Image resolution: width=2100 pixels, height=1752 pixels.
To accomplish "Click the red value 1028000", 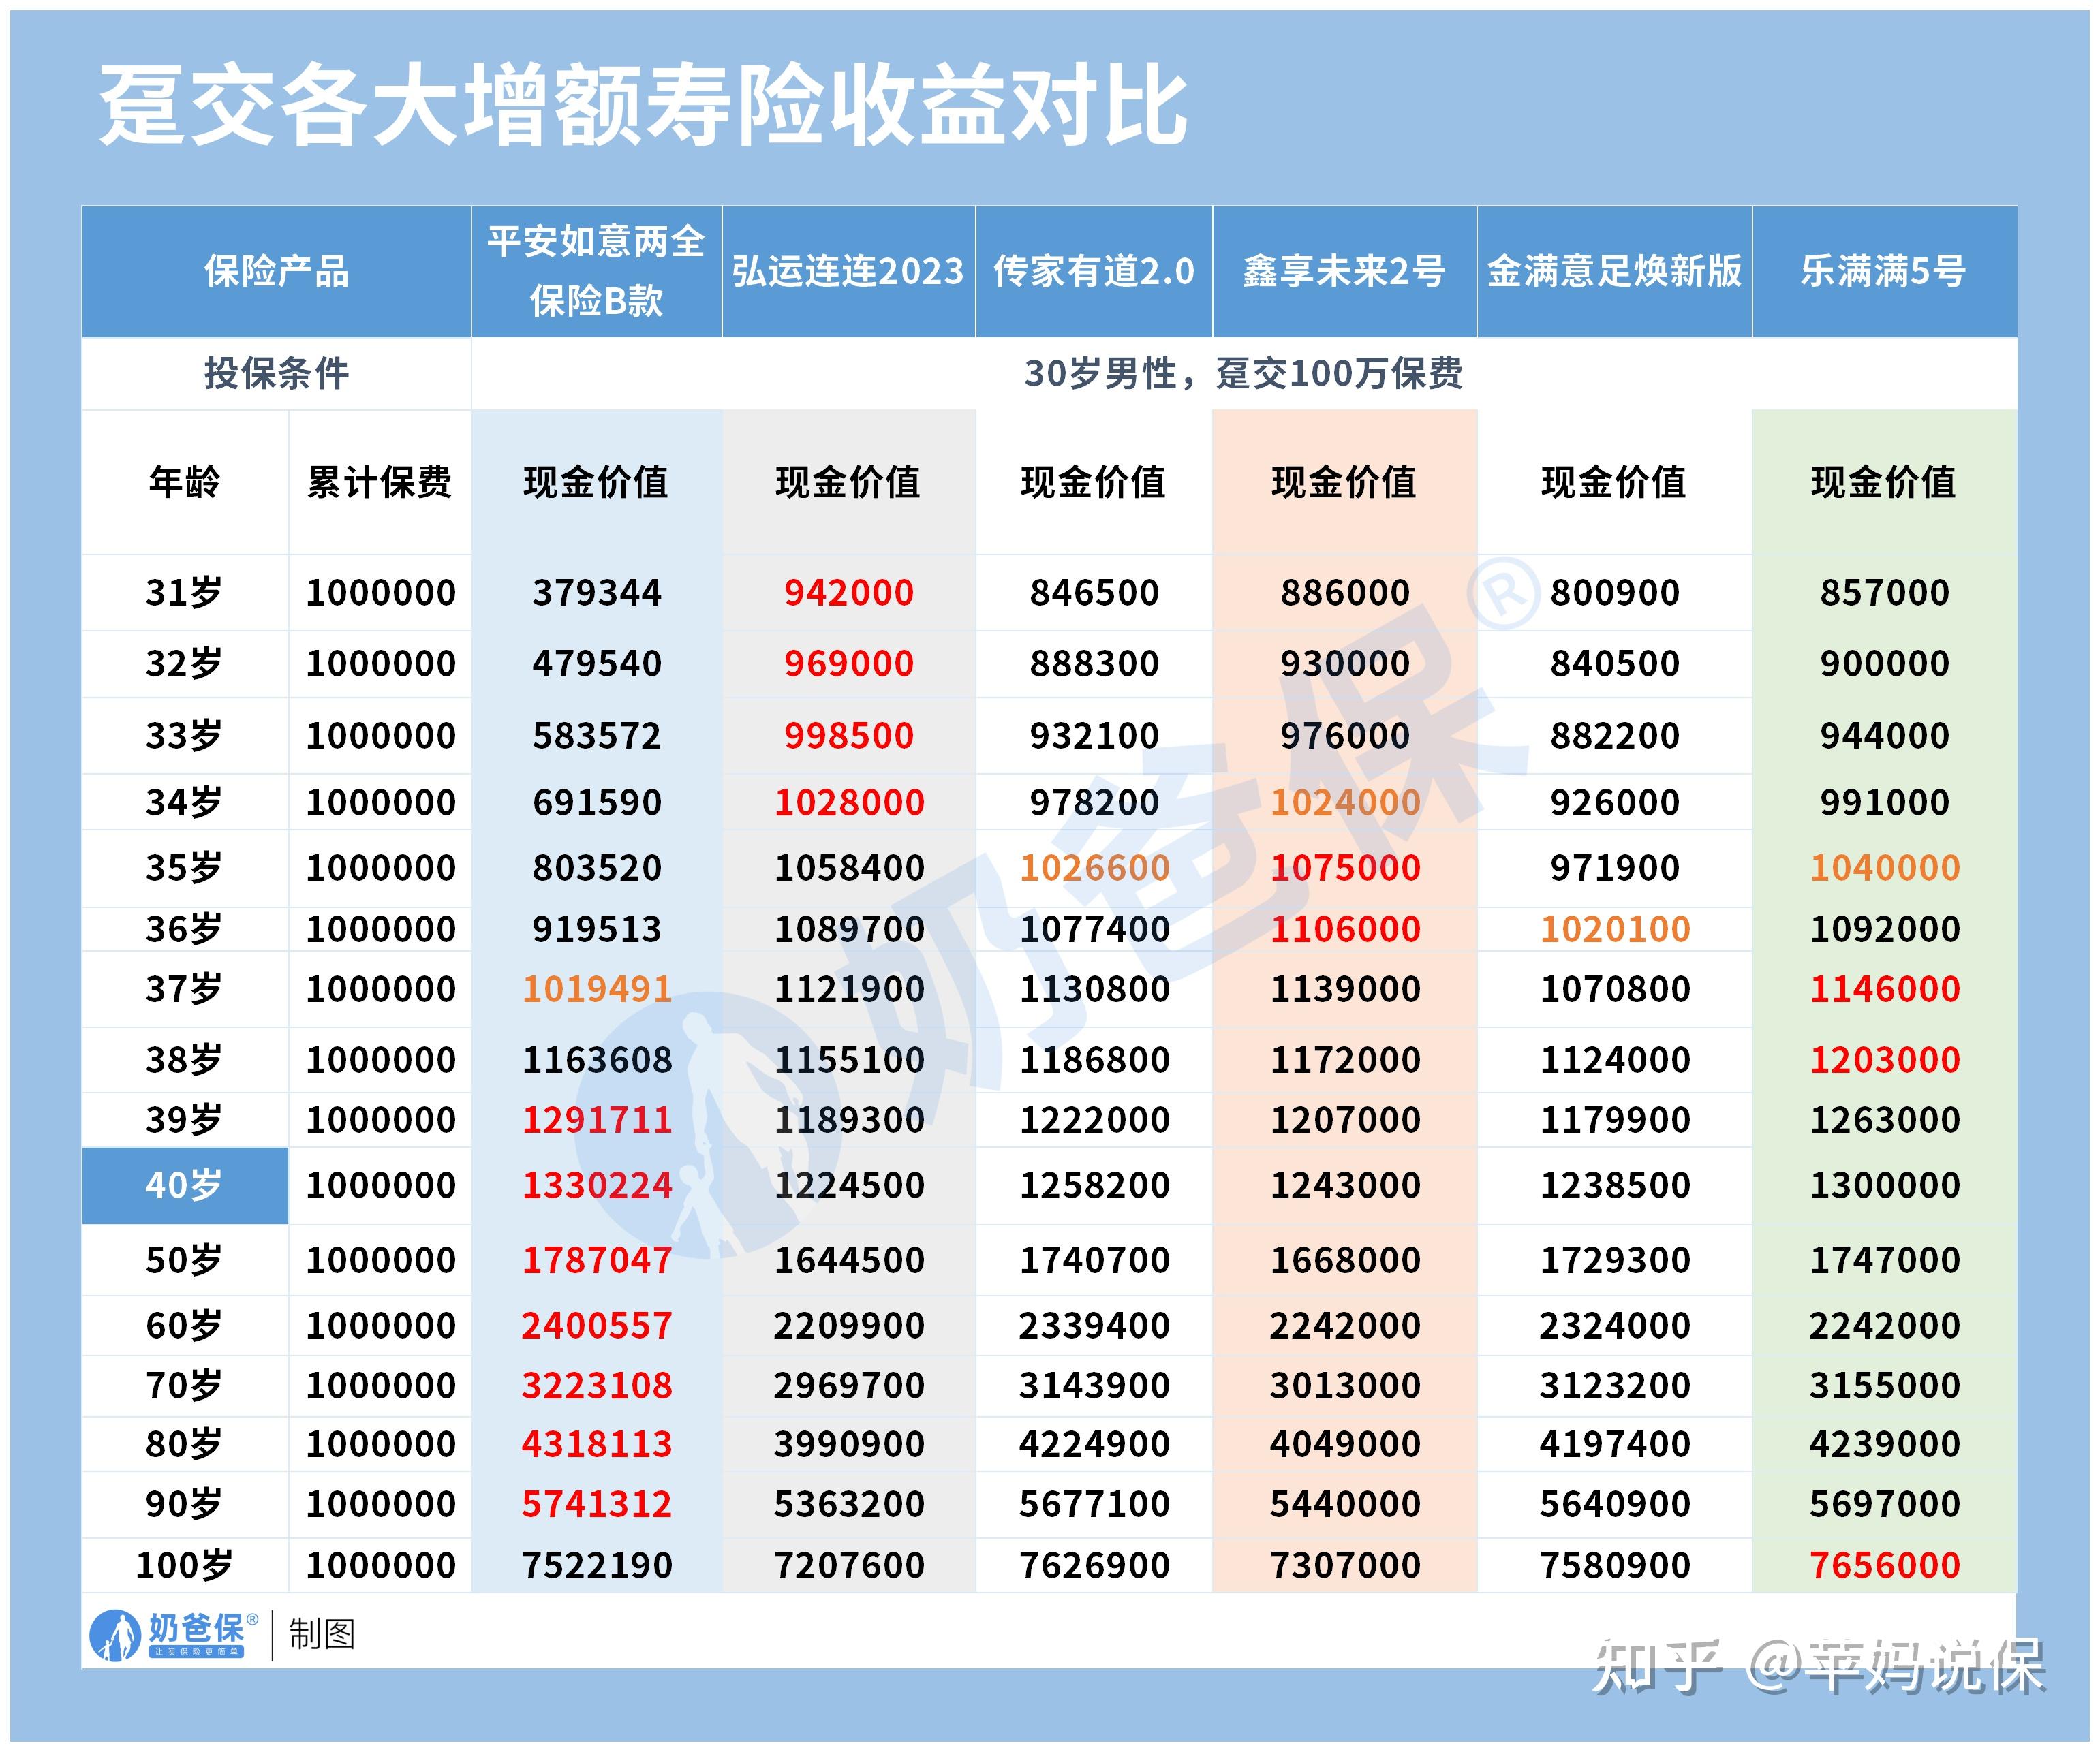I will click(849, 803).
